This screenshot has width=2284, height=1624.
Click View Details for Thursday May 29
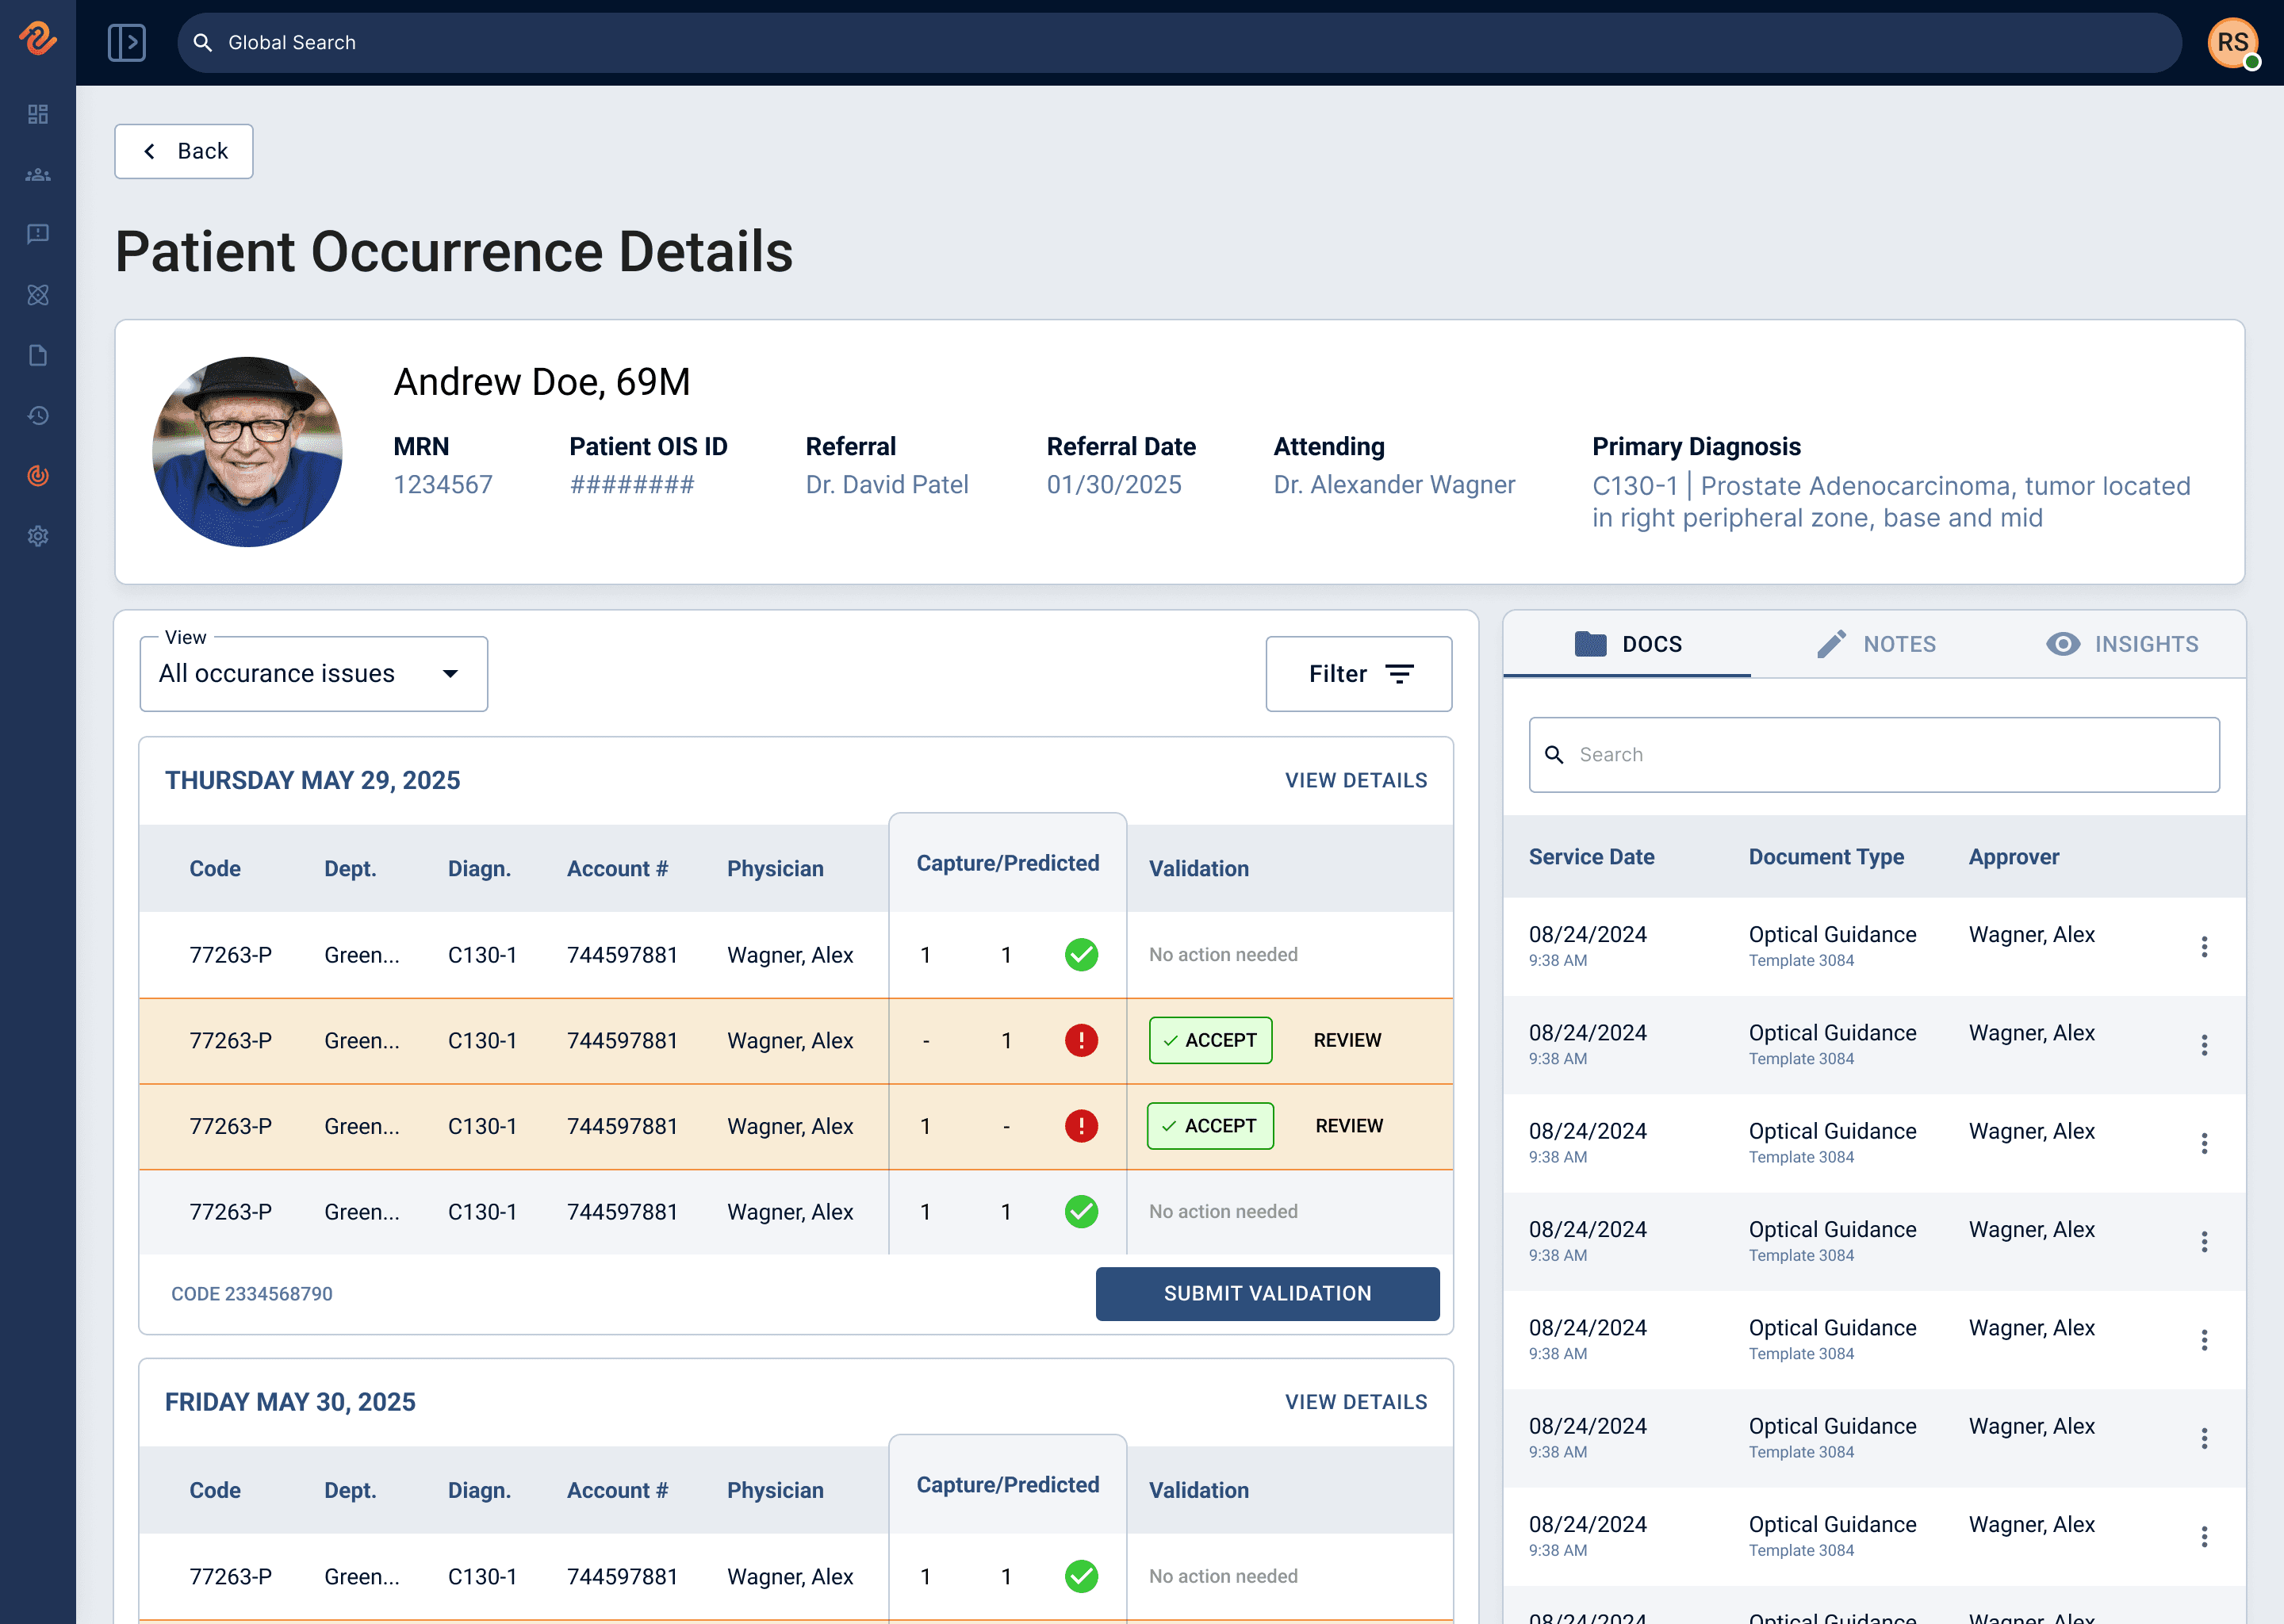coord(1355,780)
